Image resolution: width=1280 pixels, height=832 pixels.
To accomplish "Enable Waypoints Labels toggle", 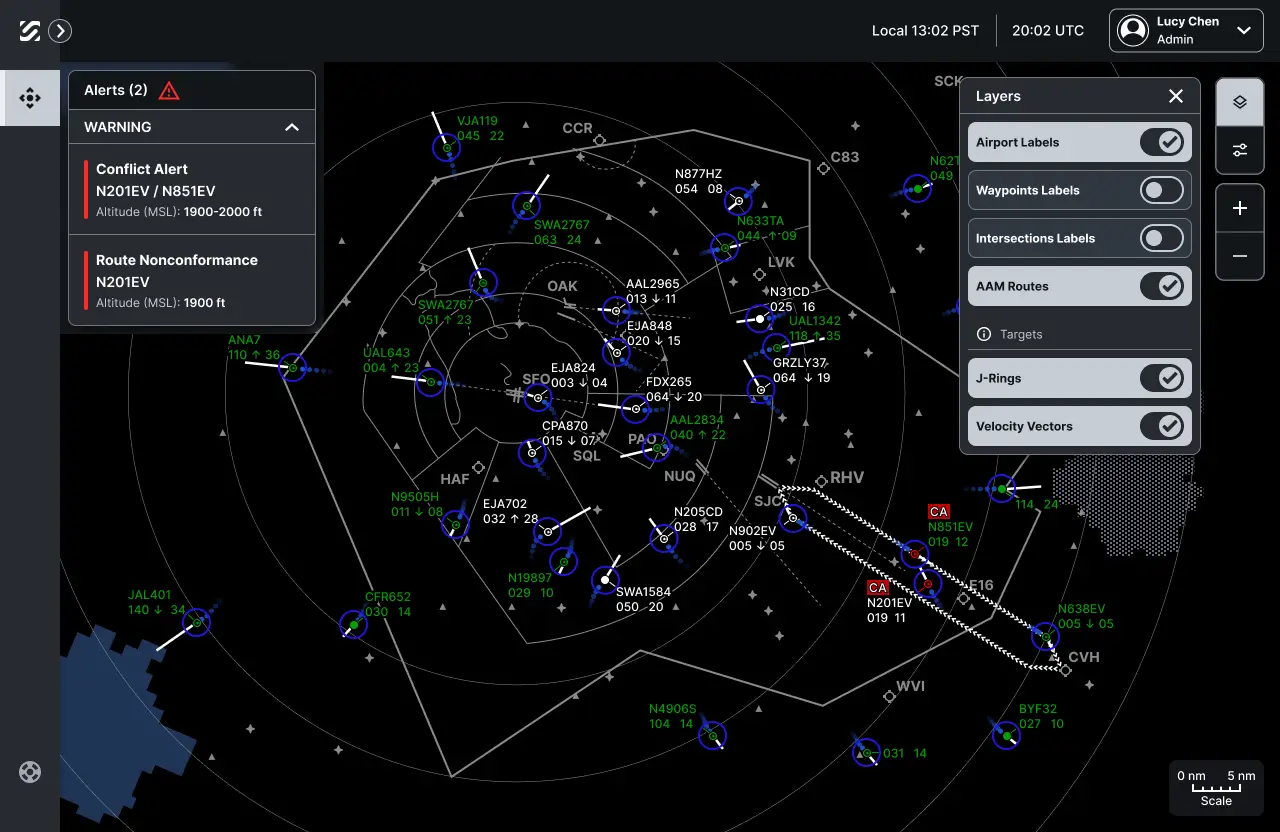I will point(1162,190).
